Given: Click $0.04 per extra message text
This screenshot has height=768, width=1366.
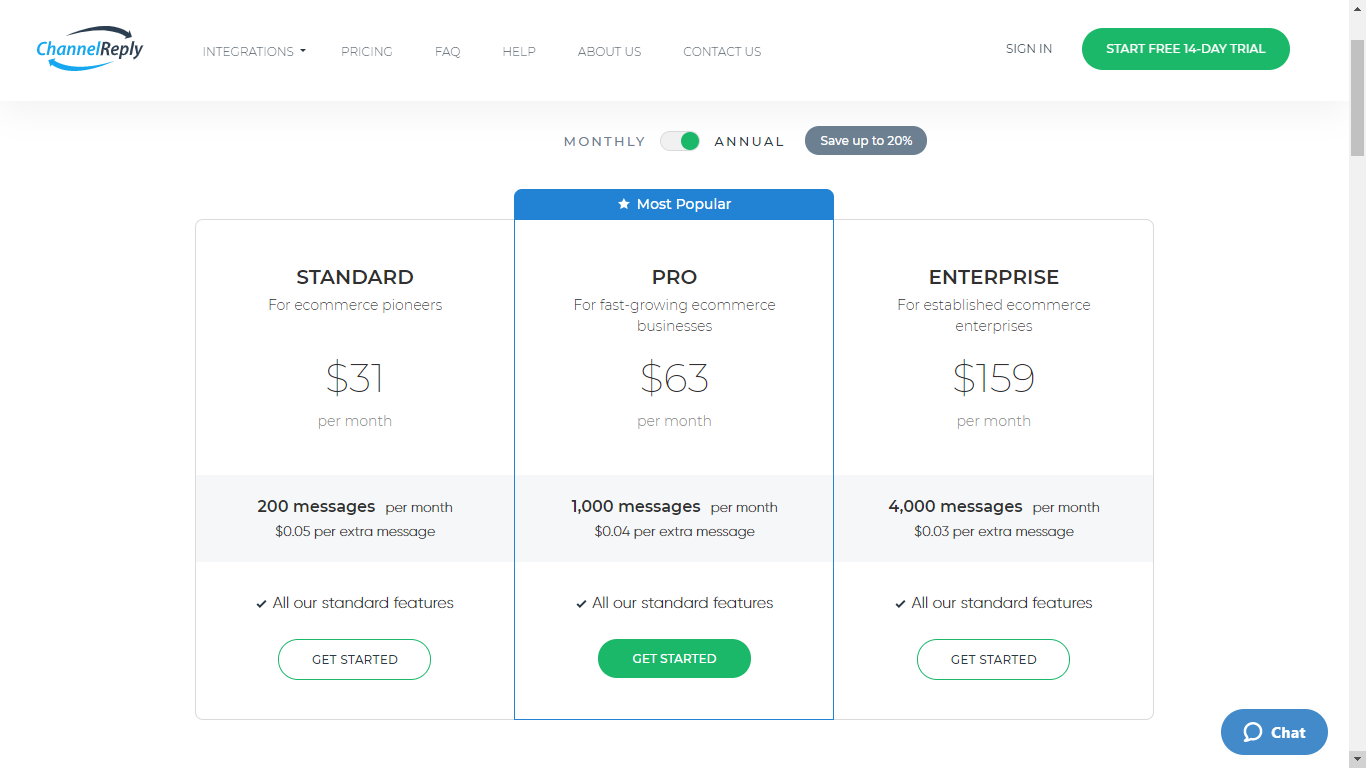Looking at the screenshot, I should tap(674, 531).
